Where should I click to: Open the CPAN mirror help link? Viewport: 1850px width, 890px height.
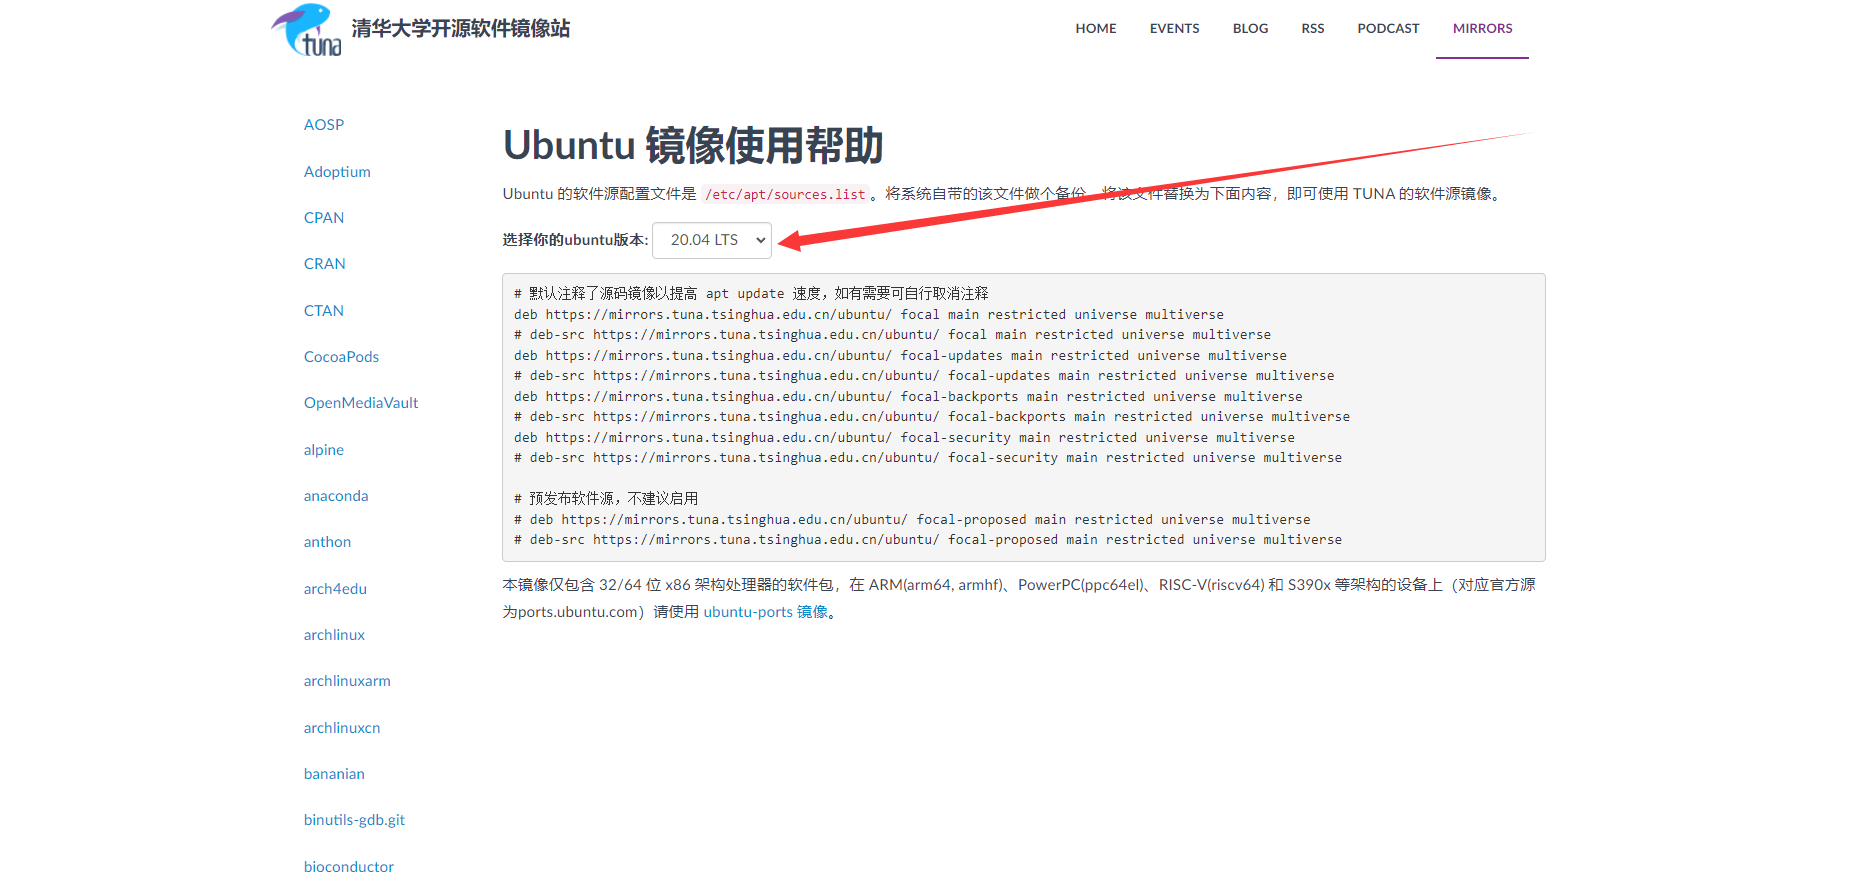(x=324, y=218)
